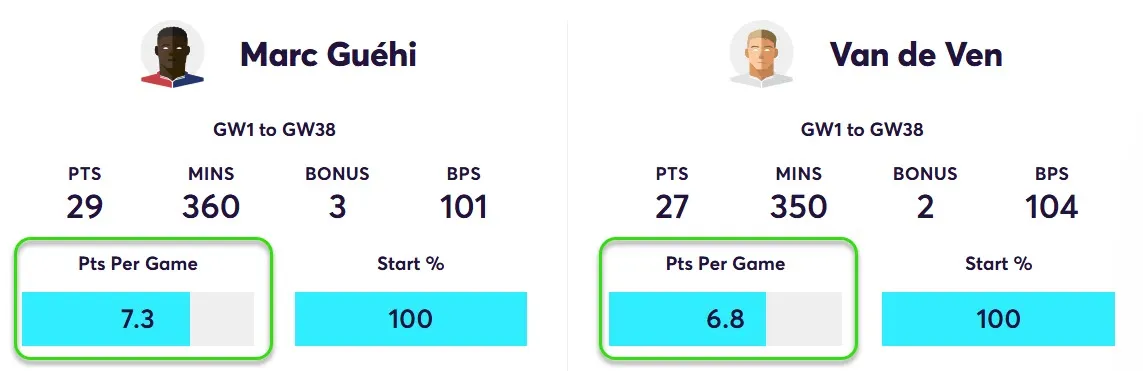The width and height of the screenshot is (1143, 371).
Task: Click Start % label in Van de Ven card
Action: coord(998,264)
